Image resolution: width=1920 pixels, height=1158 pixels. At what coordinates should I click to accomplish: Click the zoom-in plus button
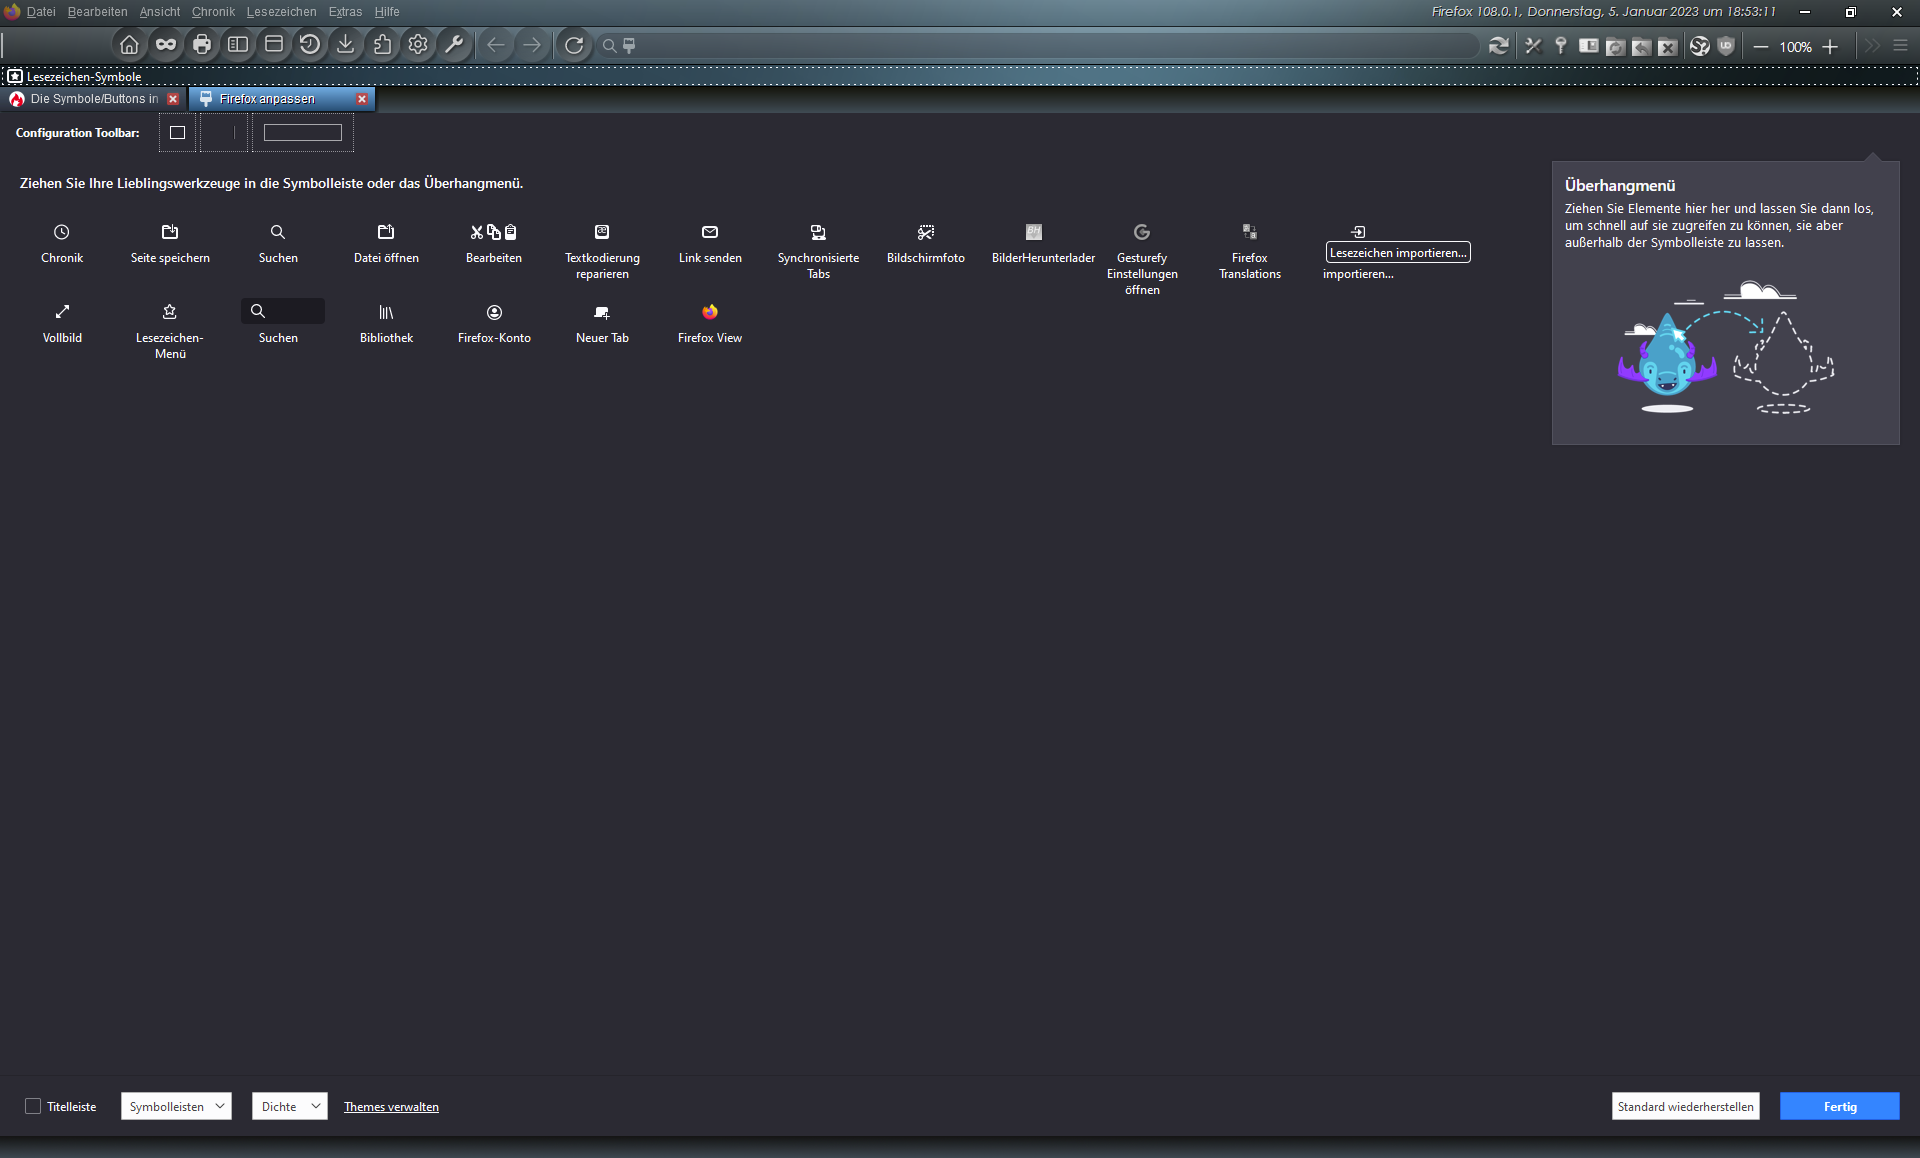coord(1830,47)
